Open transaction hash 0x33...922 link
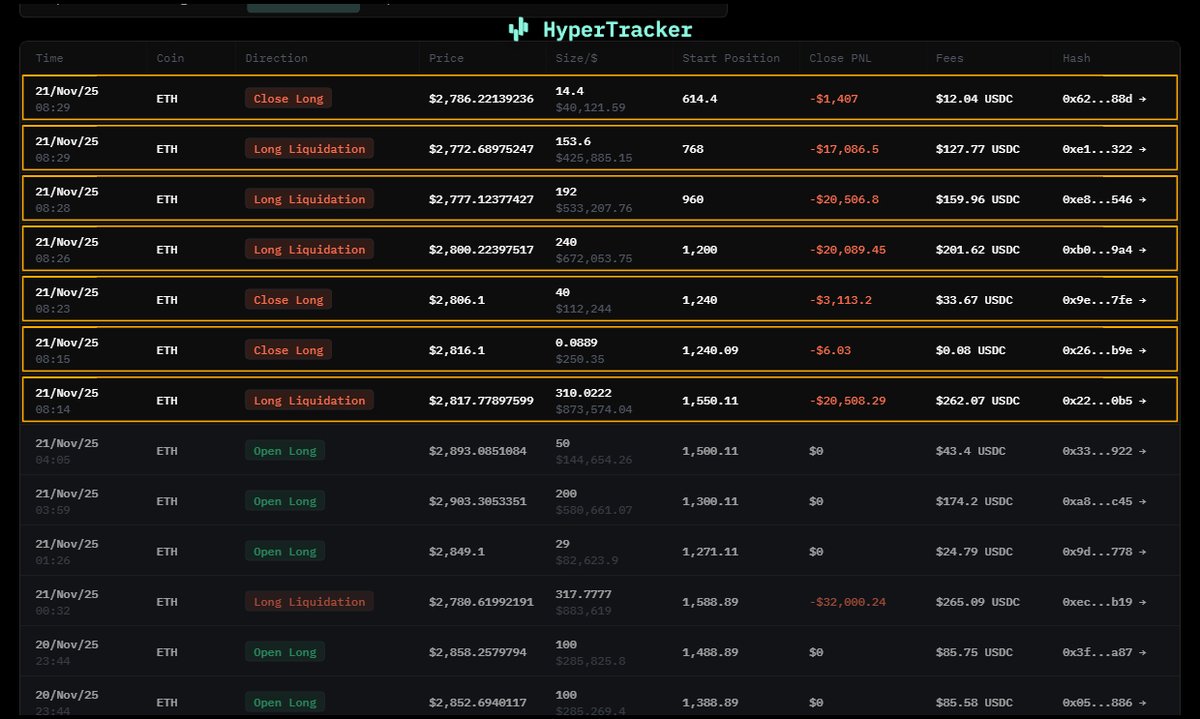This screenshot has width=1200, height=719. click(x=1104, y=451)
